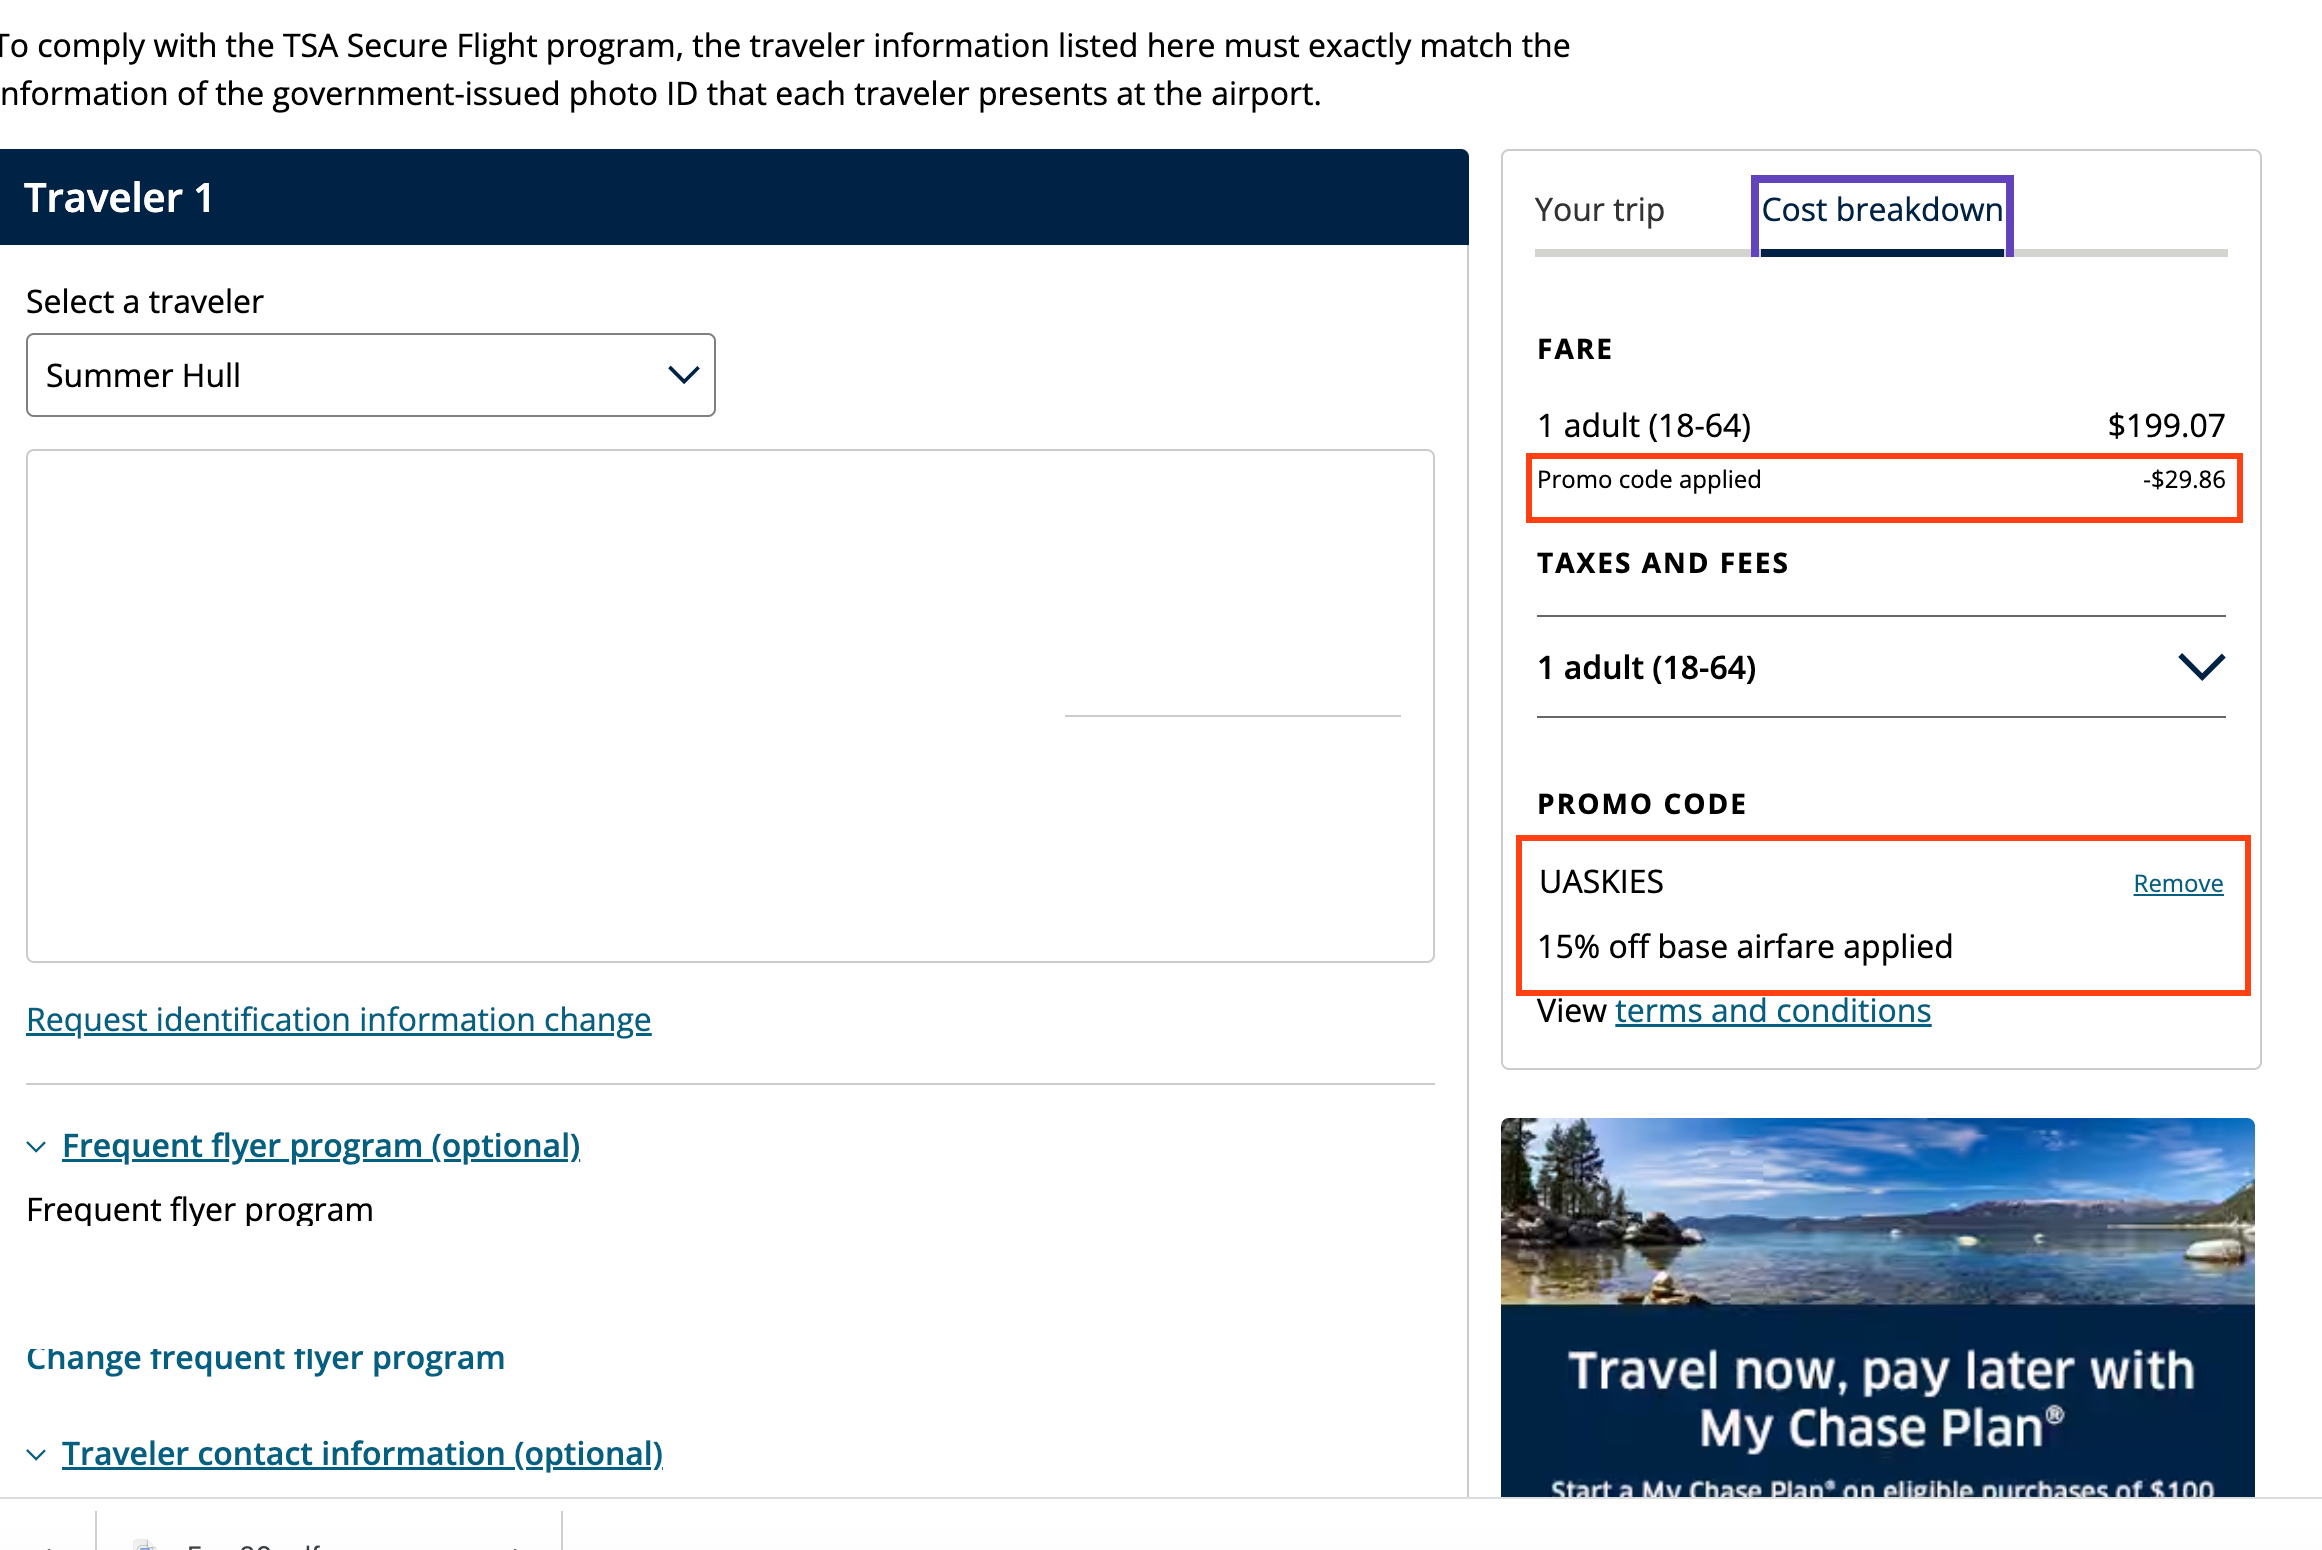The height and width of the screenshot is (1550, 2322).
Task: Click Request identification information change link
Action: point(338,1020)
